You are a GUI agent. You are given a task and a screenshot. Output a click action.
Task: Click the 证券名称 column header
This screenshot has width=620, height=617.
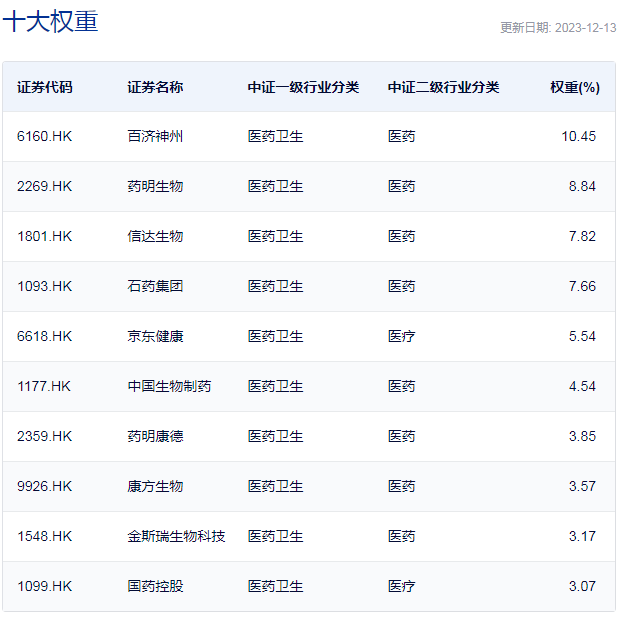click(155, 87)
